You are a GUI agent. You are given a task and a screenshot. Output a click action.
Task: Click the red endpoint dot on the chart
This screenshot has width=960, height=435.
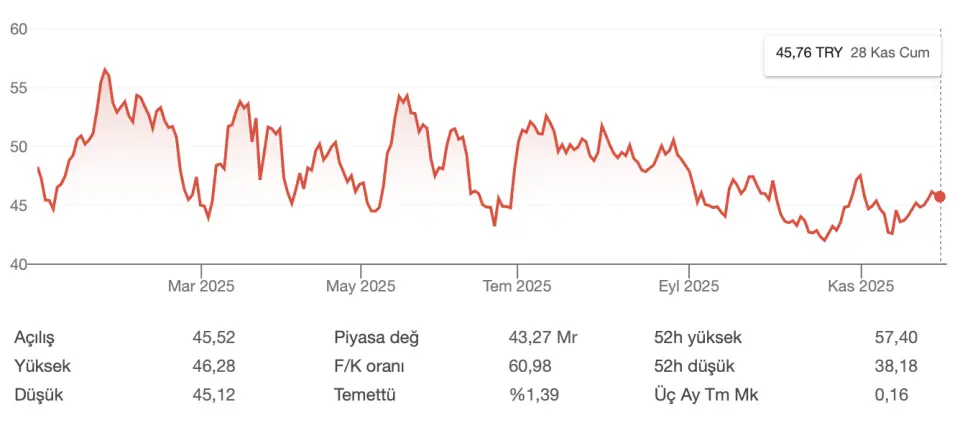point(940,197)
